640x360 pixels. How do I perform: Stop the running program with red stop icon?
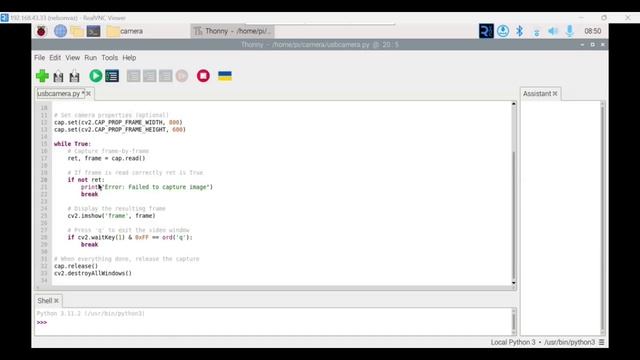tap(203, 76)
